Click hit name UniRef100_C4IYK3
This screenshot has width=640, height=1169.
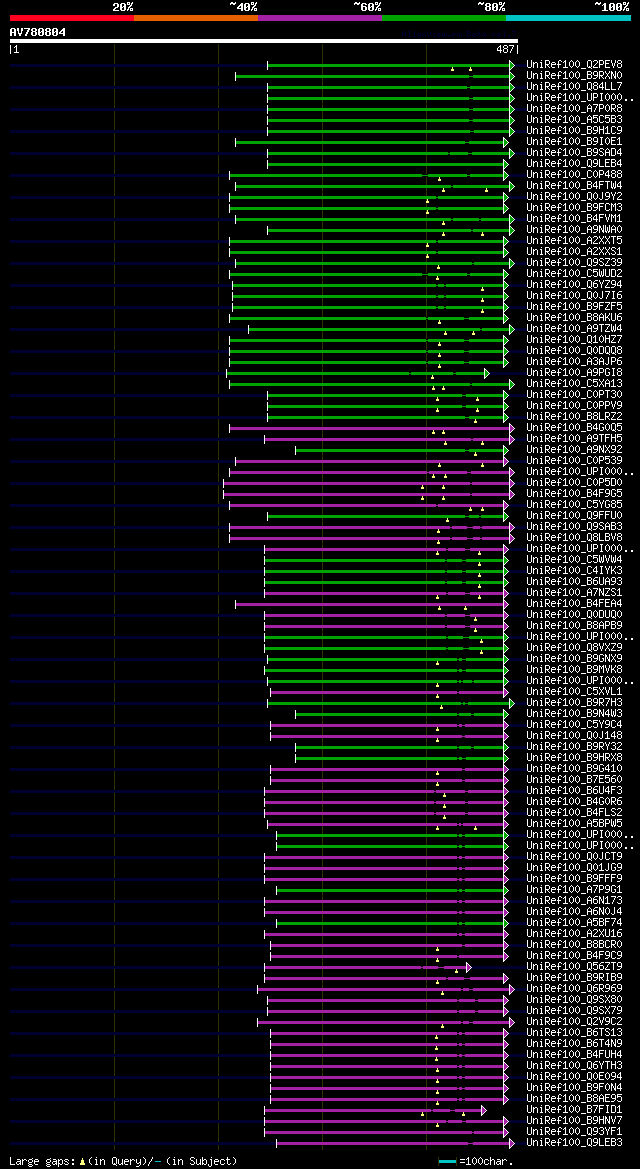point(574,570)
